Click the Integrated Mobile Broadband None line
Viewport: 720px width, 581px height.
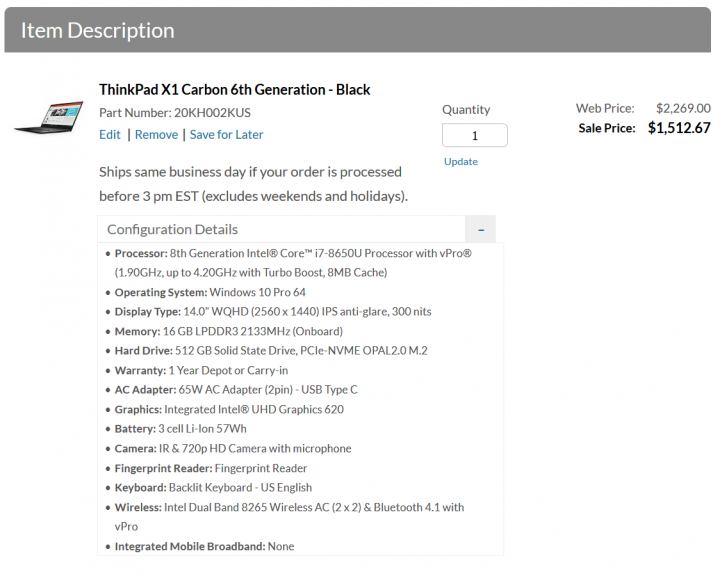pos(204,547)
